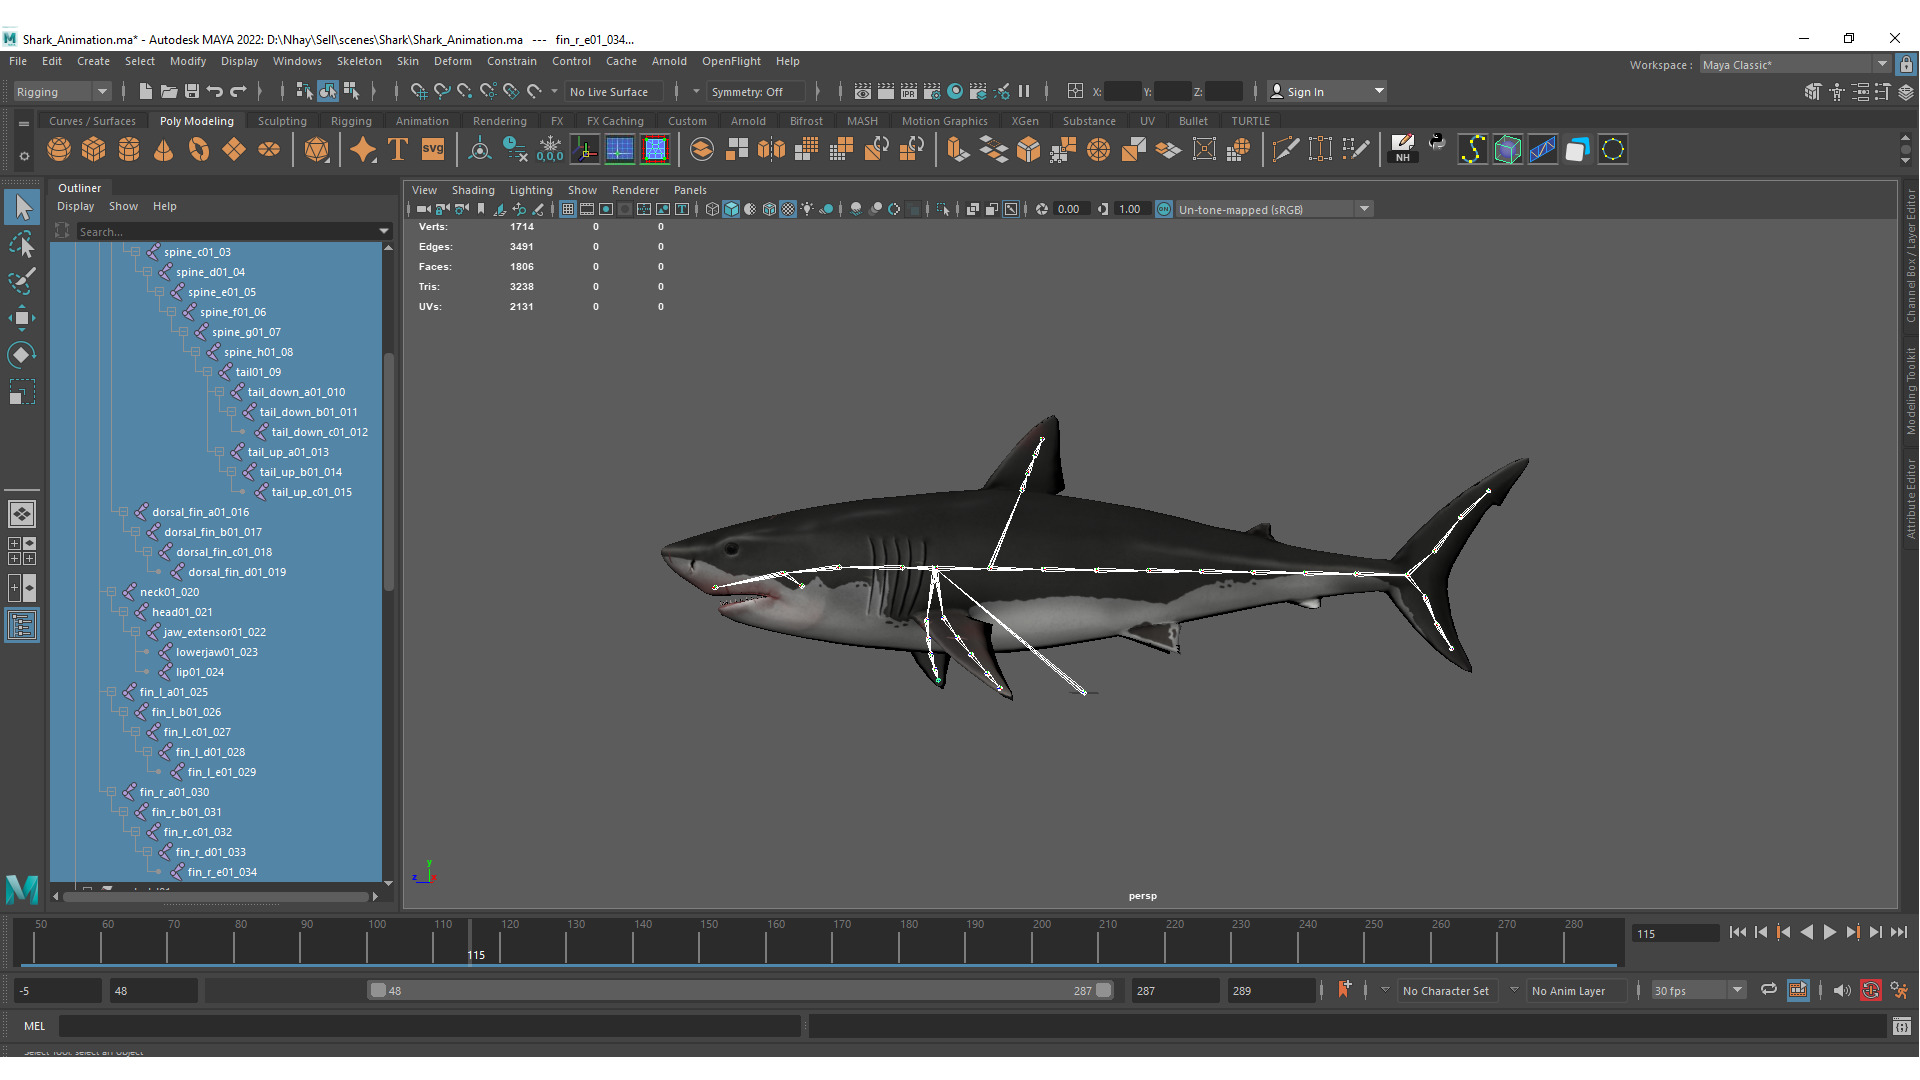Click the mirror geometry shelf icon
Screen dimensions: 1920x1080
[x=771, y=150]
